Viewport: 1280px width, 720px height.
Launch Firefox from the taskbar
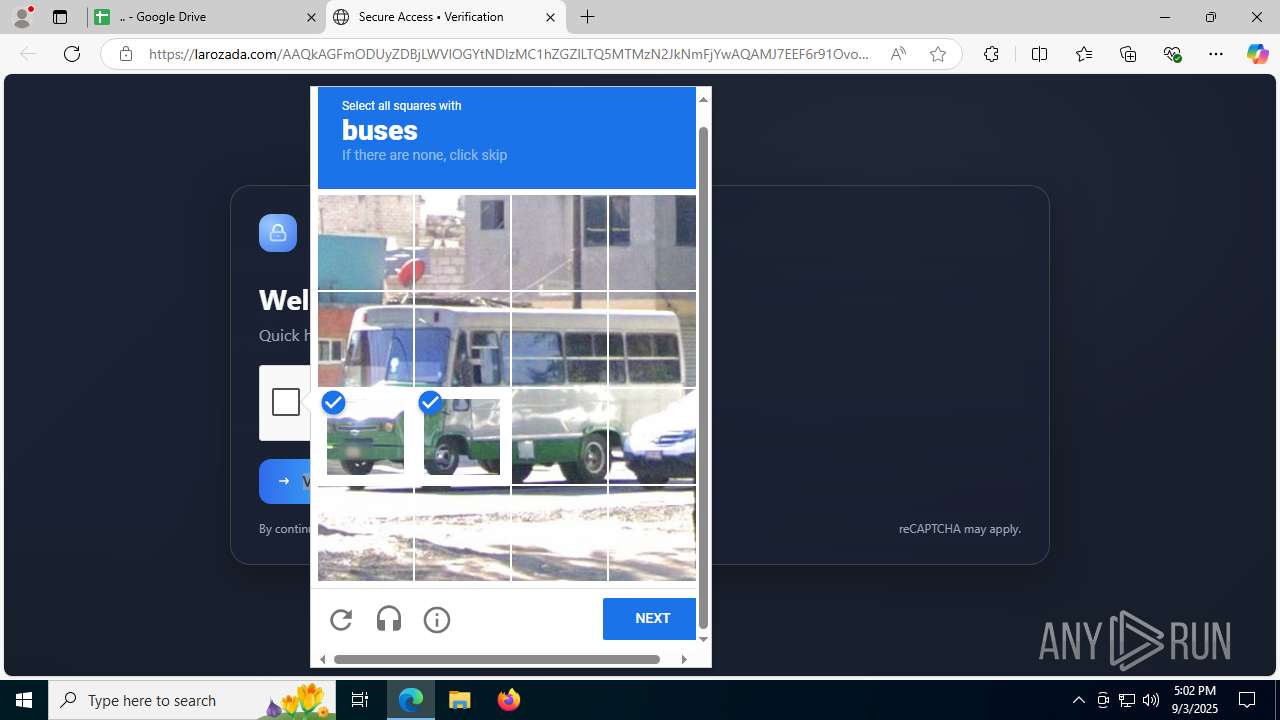pos(509,700)
